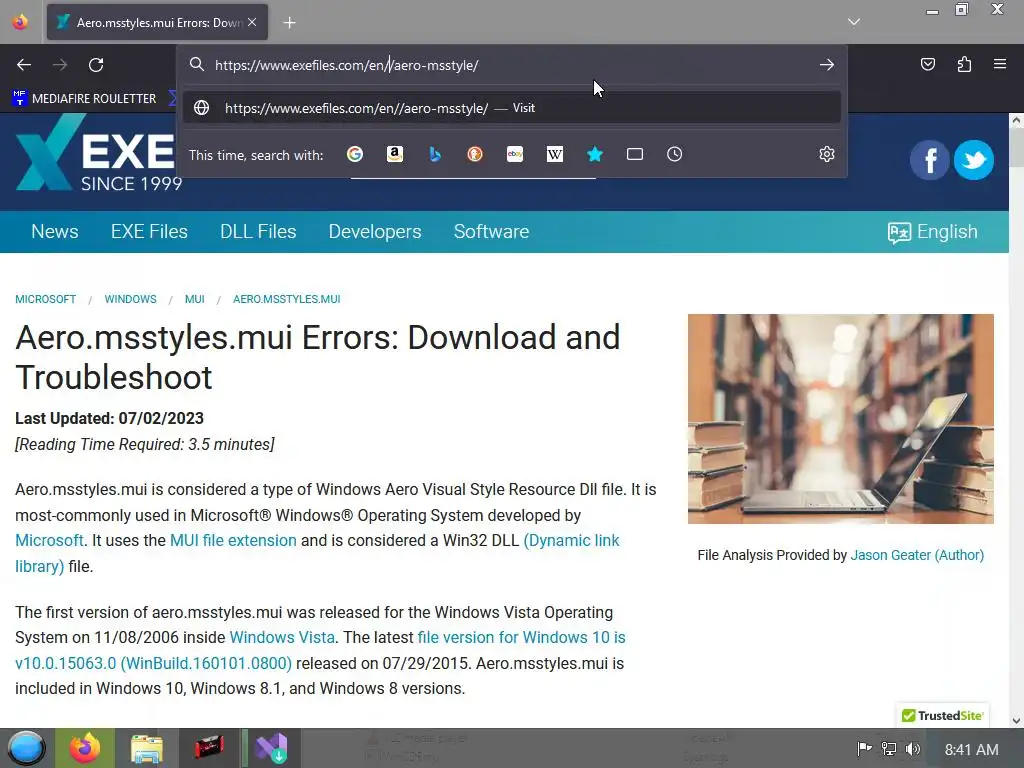The image size is (1024, 768).
Task: Open the Facebook page icon
Action: (930, 160)
